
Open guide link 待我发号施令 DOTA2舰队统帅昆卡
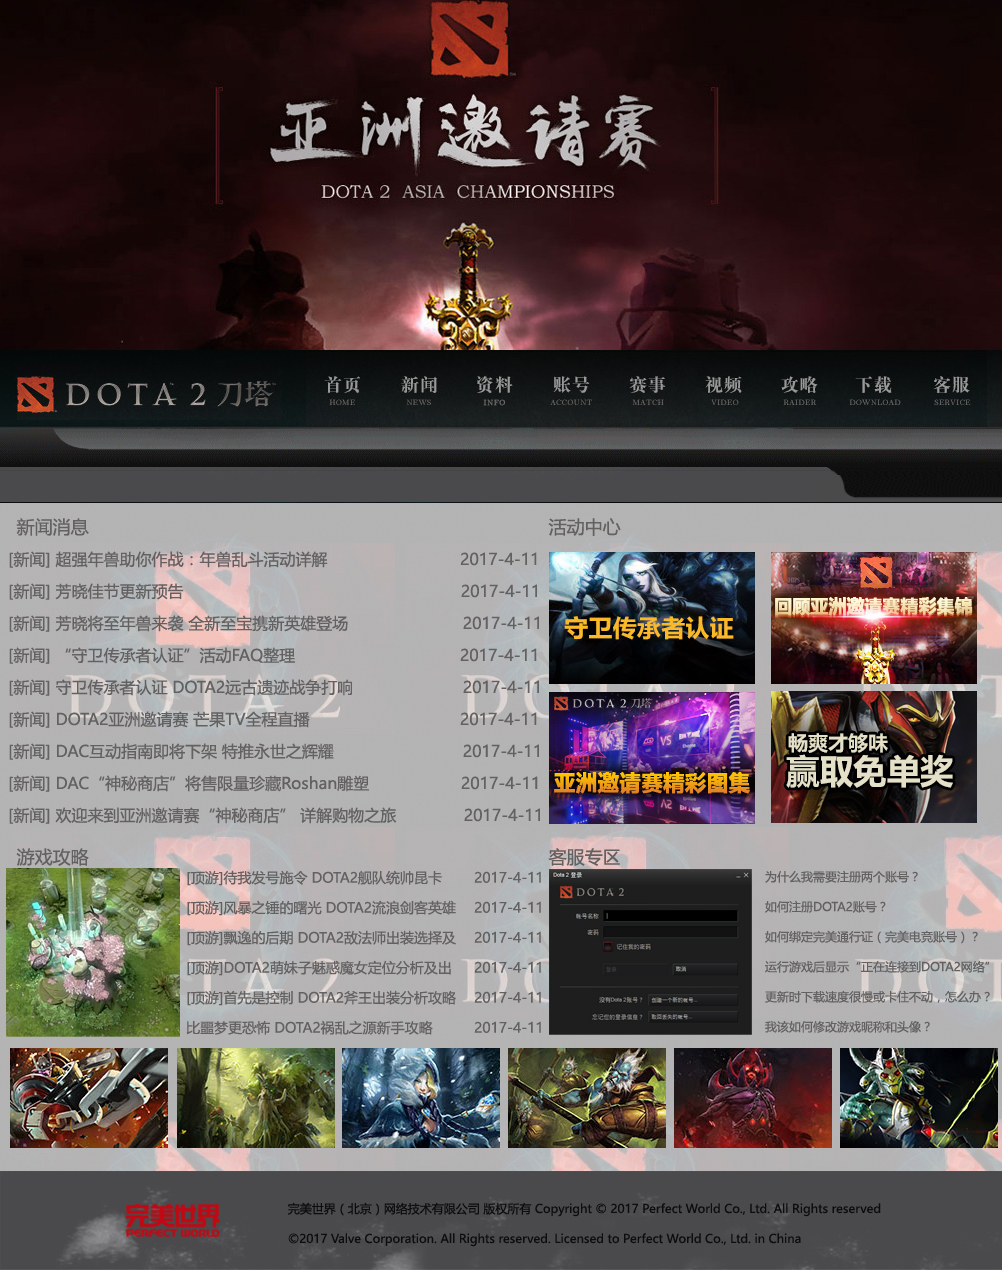(314, 878)
